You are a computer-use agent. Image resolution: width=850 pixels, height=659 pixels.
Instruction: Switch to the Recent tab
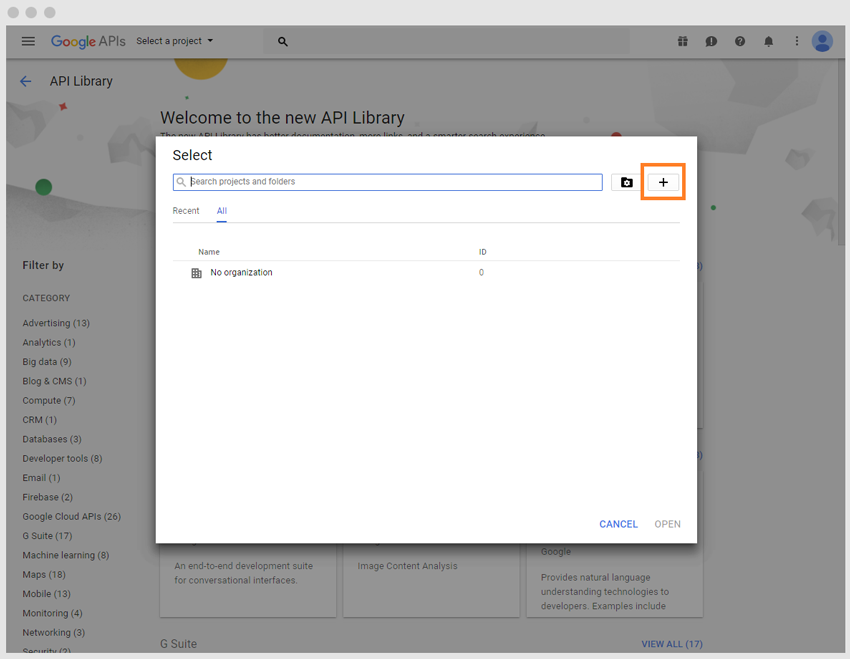pos(186,211)
